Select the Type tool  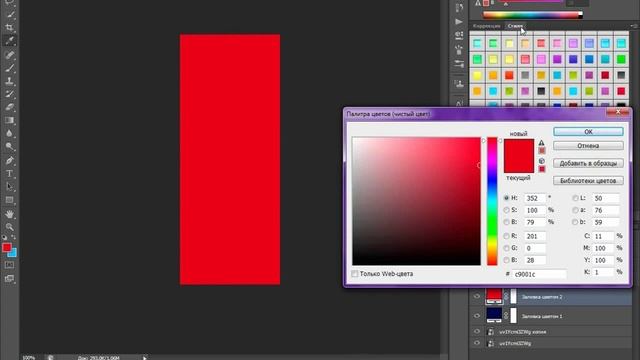(9, 173)
